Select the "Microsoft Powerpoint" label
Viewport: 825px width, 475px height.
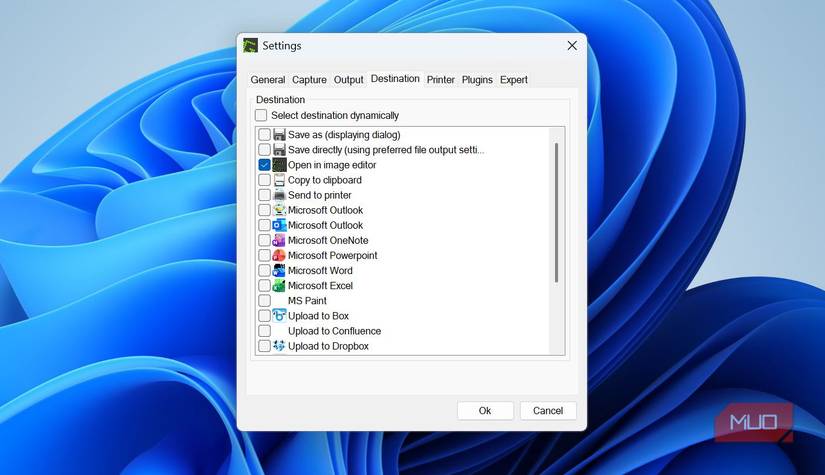pos(333,256)
